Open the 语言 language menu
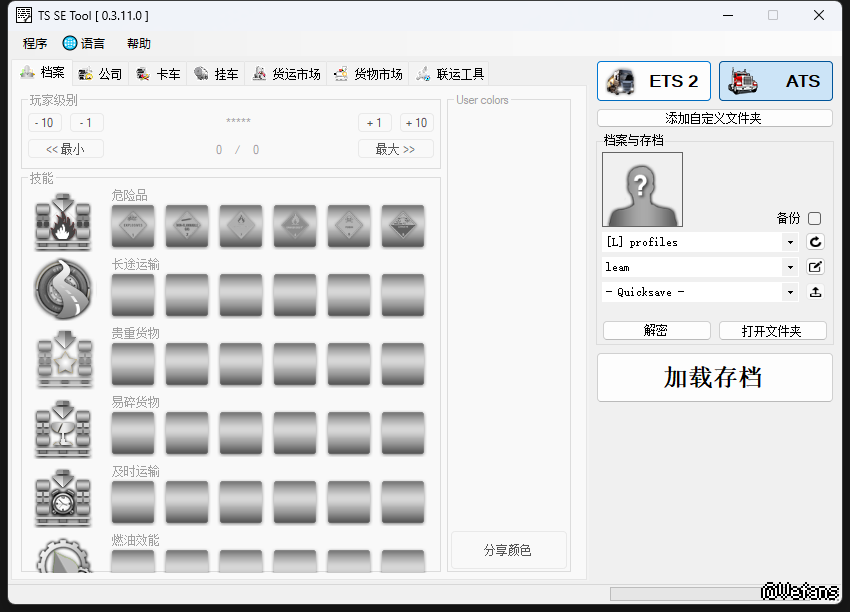850x612 pixels. tap(84, 43)
